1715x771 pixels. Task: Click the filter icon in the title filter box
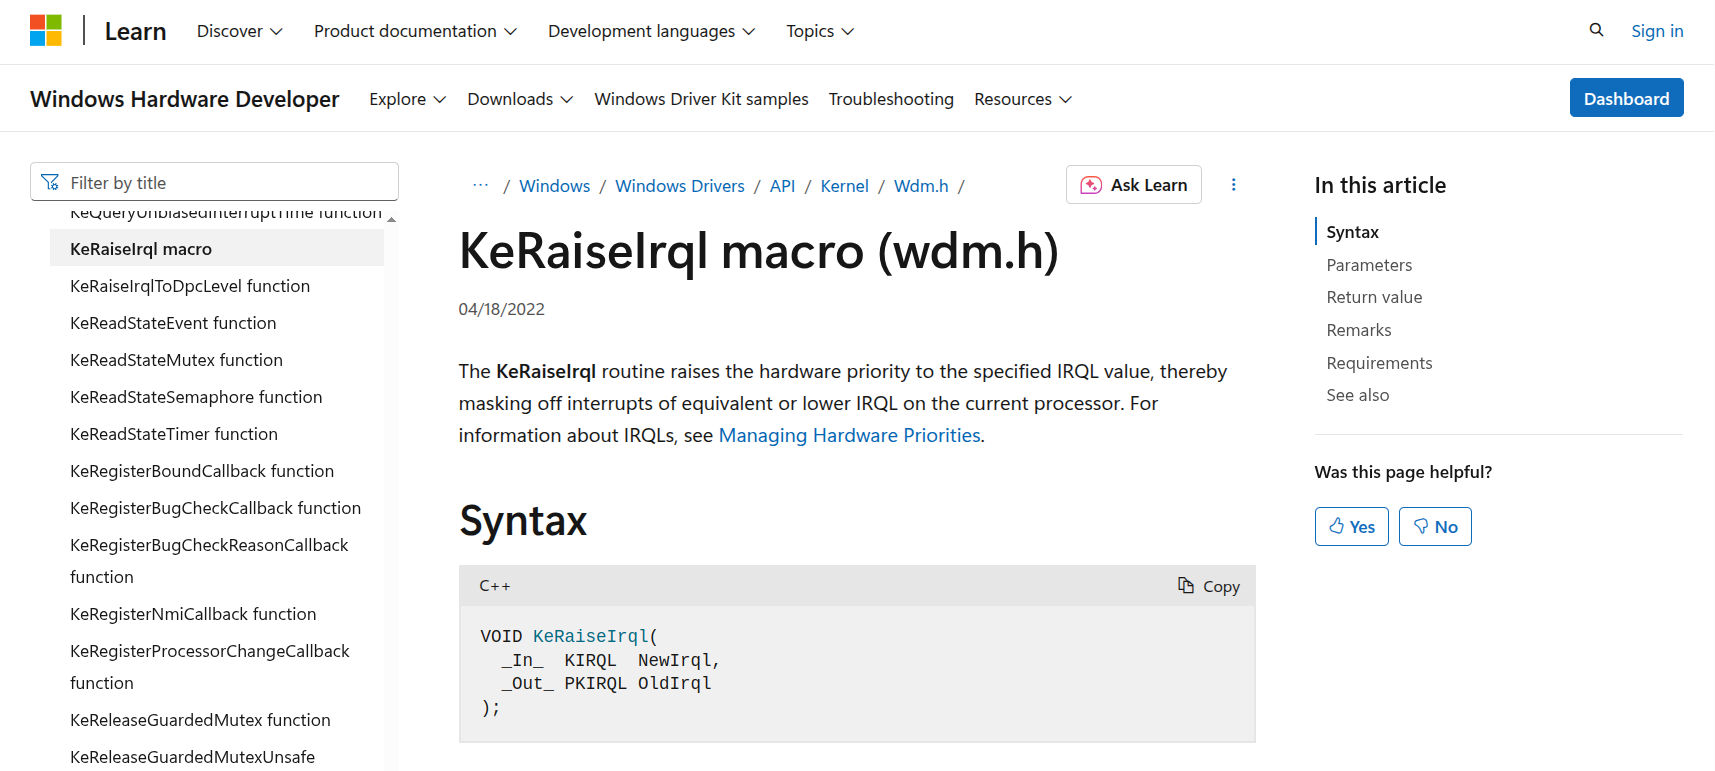tap(50, 182)
